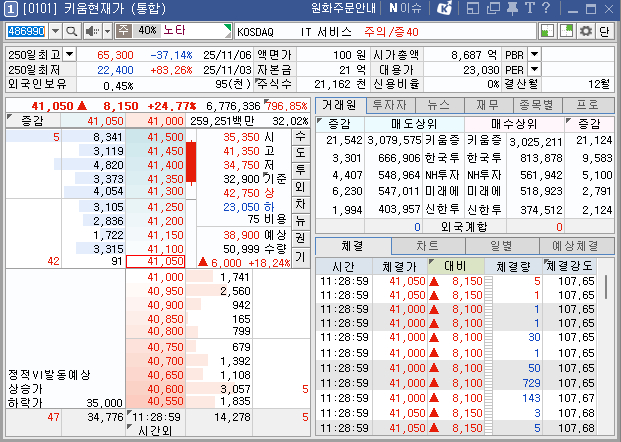Click the stock search magnifier icon
Viewport: 621px width, 442px height.
click(71, 31)
